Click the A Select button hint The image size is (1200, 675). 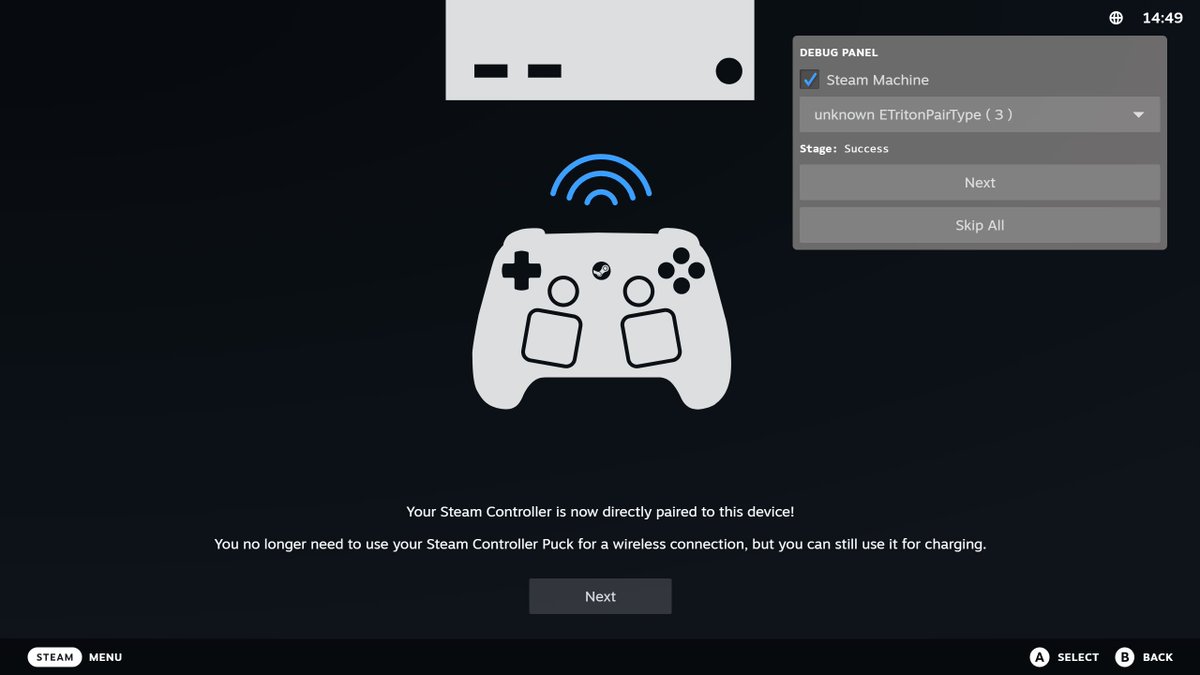point(1064,657)
